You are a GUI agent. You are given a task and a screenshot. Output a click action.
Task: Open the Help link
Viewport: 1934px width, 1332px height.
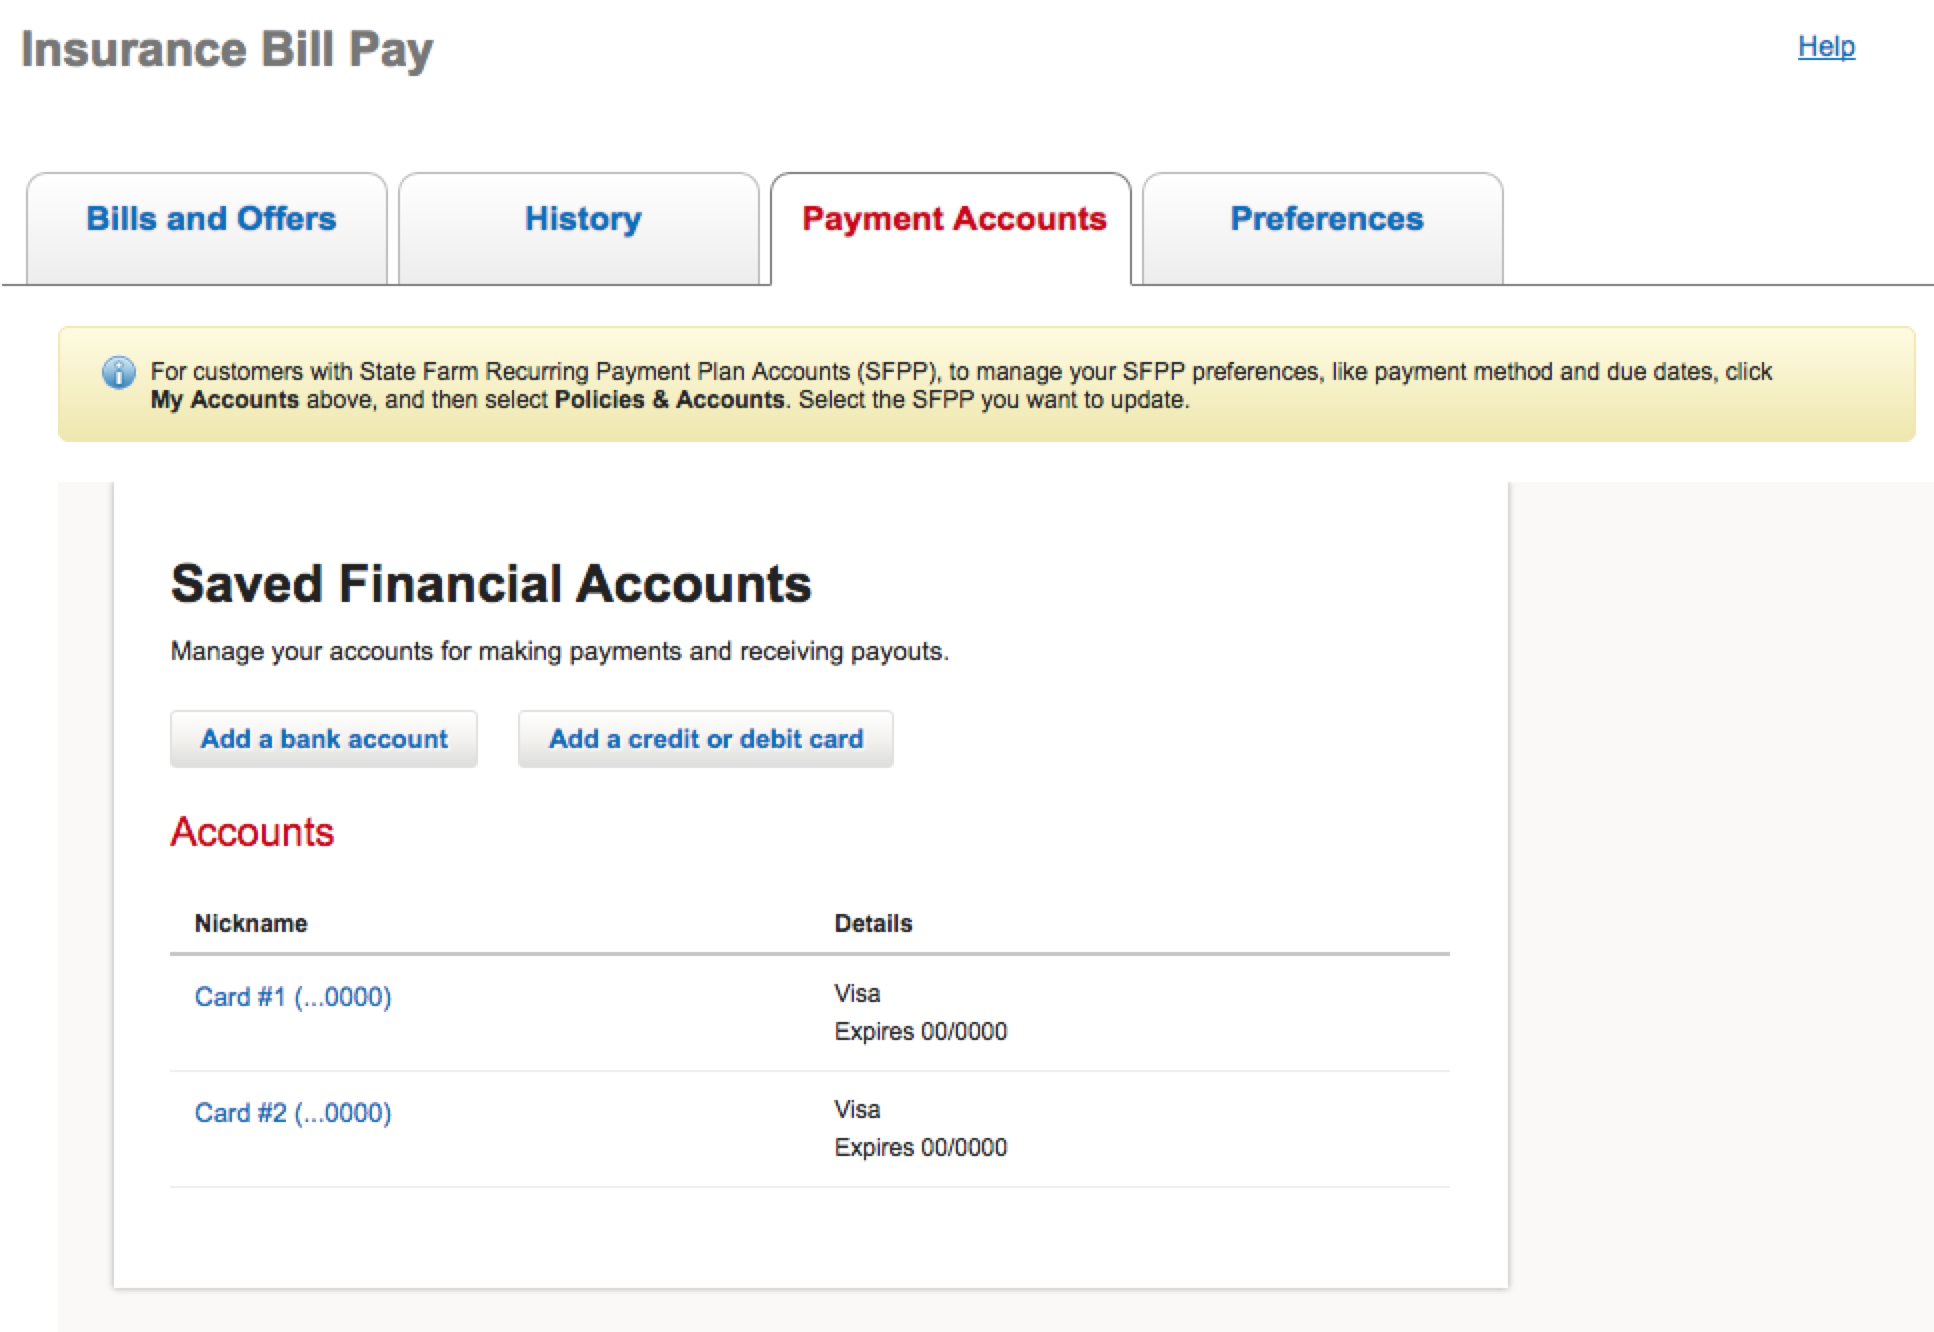click(1826, 47)
